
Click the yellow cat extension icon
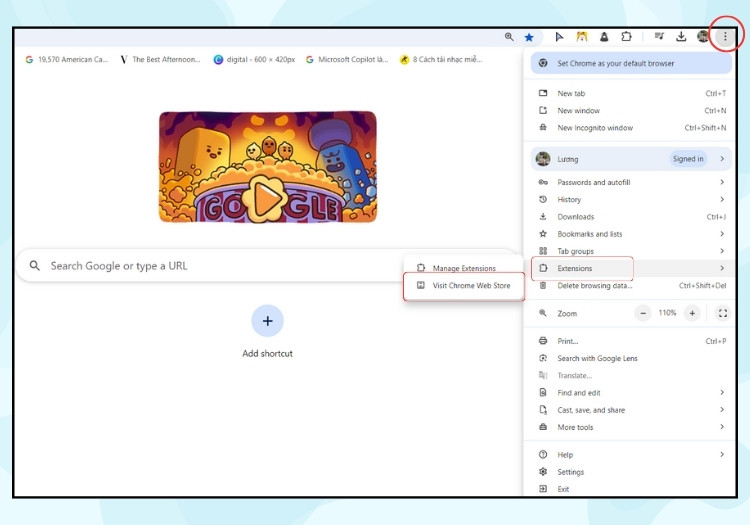point(582,36)
